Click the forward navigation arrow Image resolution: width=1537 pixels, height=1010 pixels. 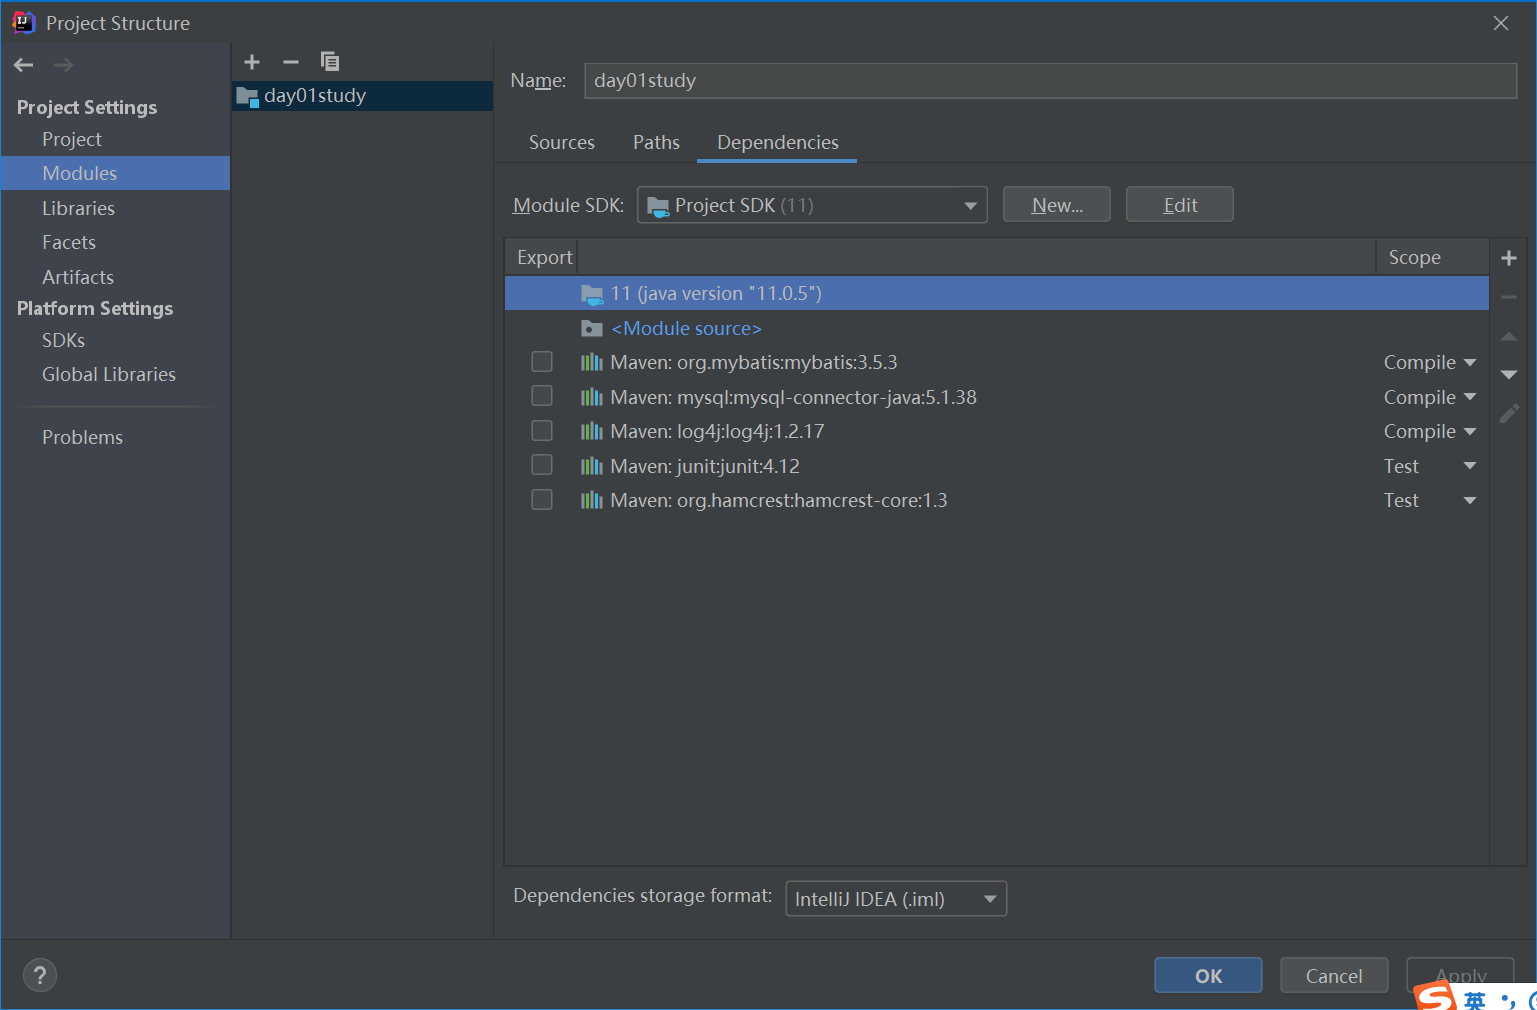(x=63, y=65)
